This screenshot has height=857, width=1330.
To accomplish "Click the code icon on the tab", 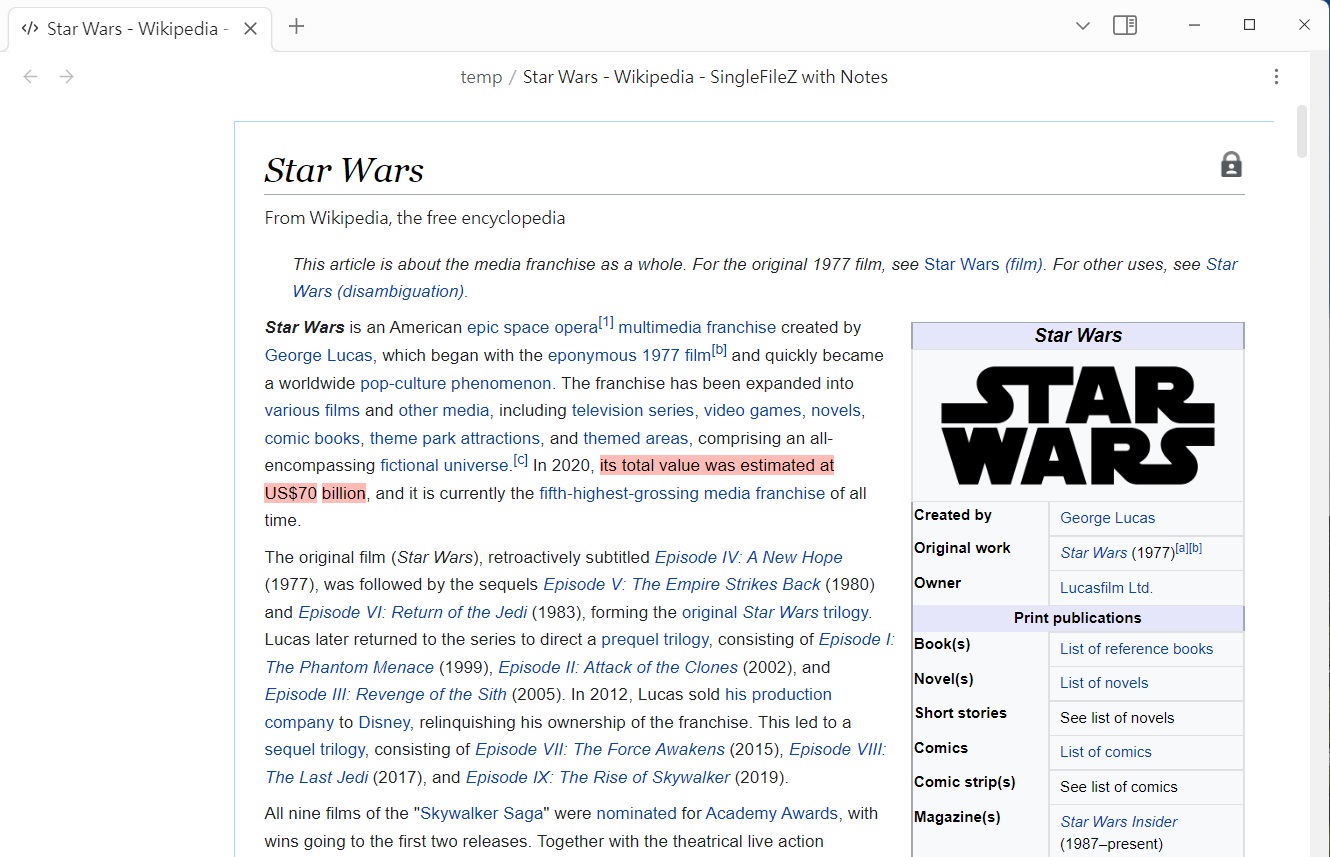I will coord(30,29).
